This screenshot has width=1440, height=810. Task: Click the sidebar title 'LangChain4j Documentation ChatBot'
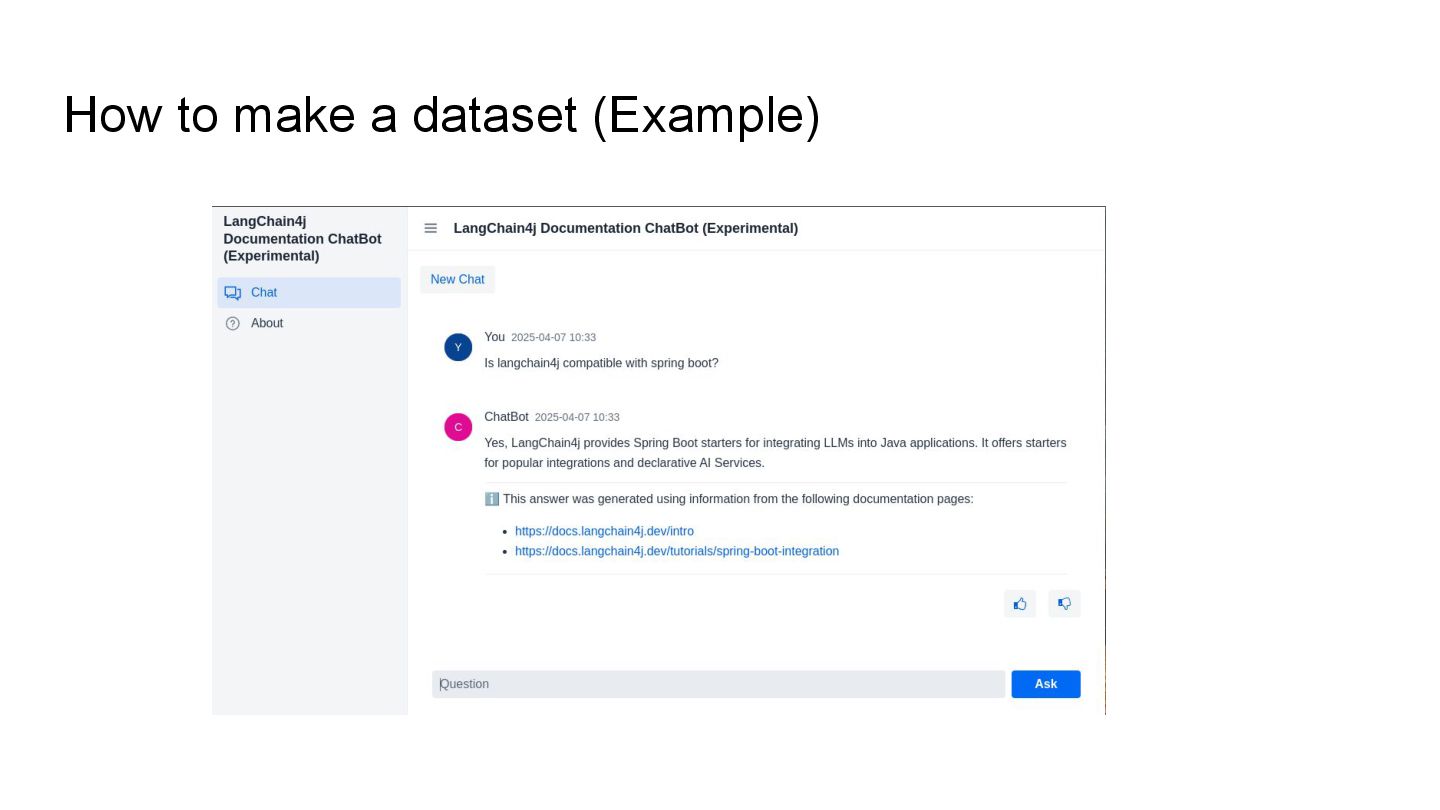click(302, 239)
